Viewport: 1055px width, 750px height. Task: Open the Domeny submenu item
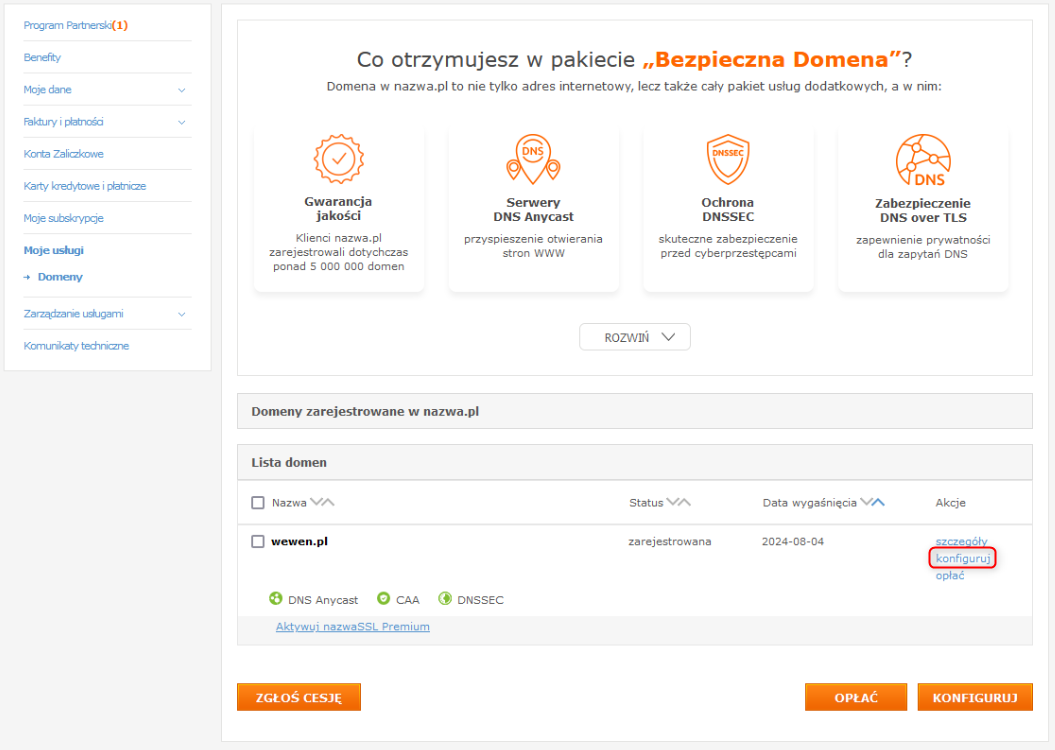click(60, 277)
